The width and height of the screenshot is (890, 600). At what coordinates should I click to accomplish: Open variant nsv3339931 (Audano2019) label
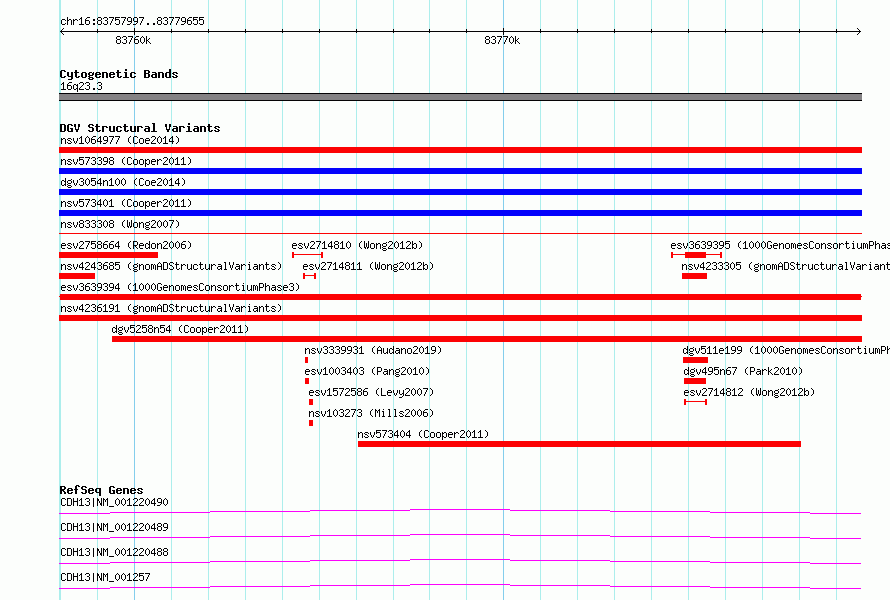[373, 350]
